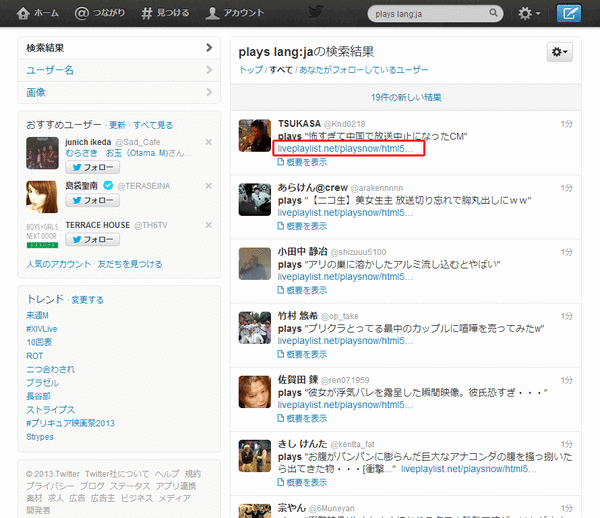The width and height of the screenshot is (600, 518).
Task: Open the Account (アカウント) nav item
Action: (235, 13)
